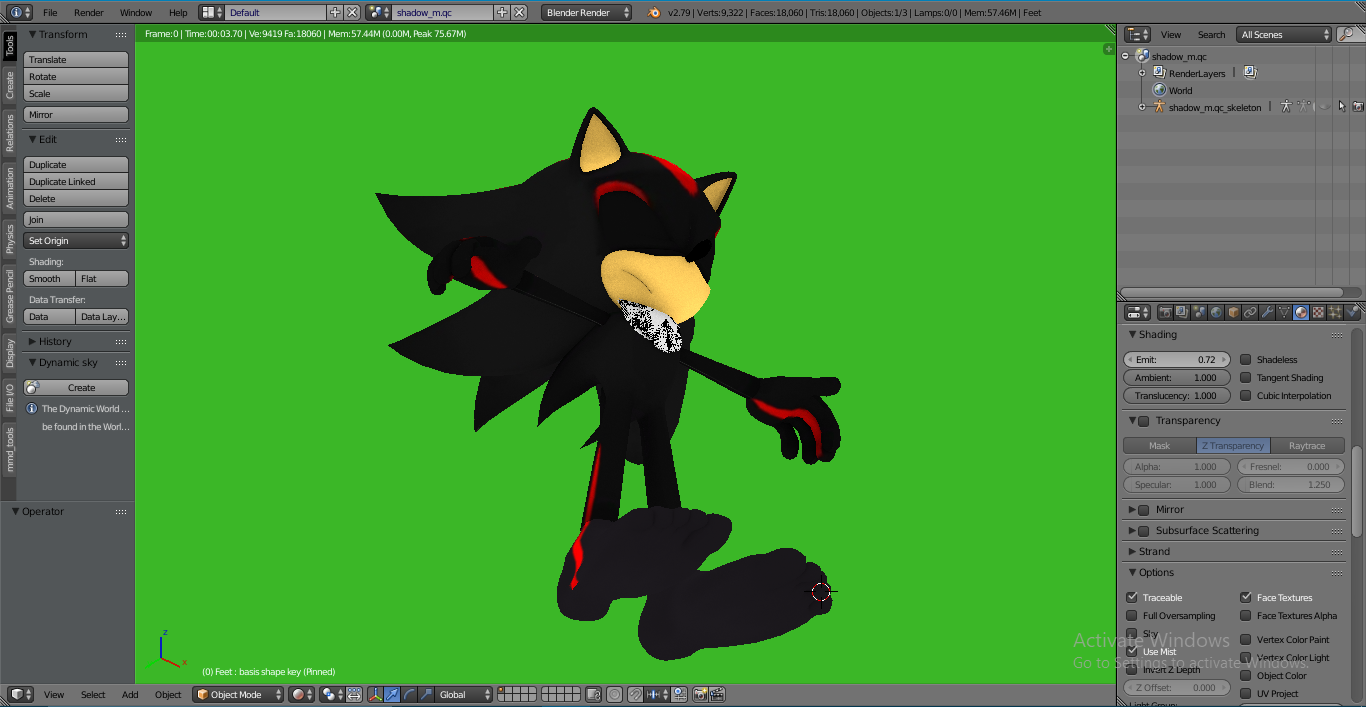The image size is (1366, 707).
Task: Open the Help menu
Action: click(178, 13)
